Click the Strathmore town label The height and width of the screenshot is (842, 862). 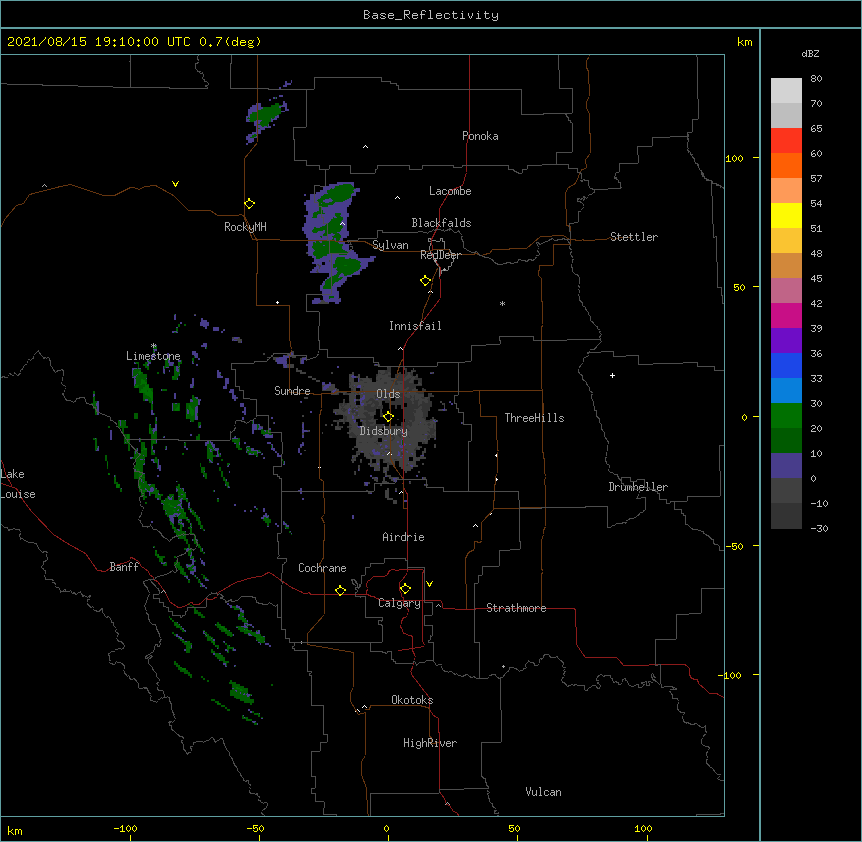[516, 608]
